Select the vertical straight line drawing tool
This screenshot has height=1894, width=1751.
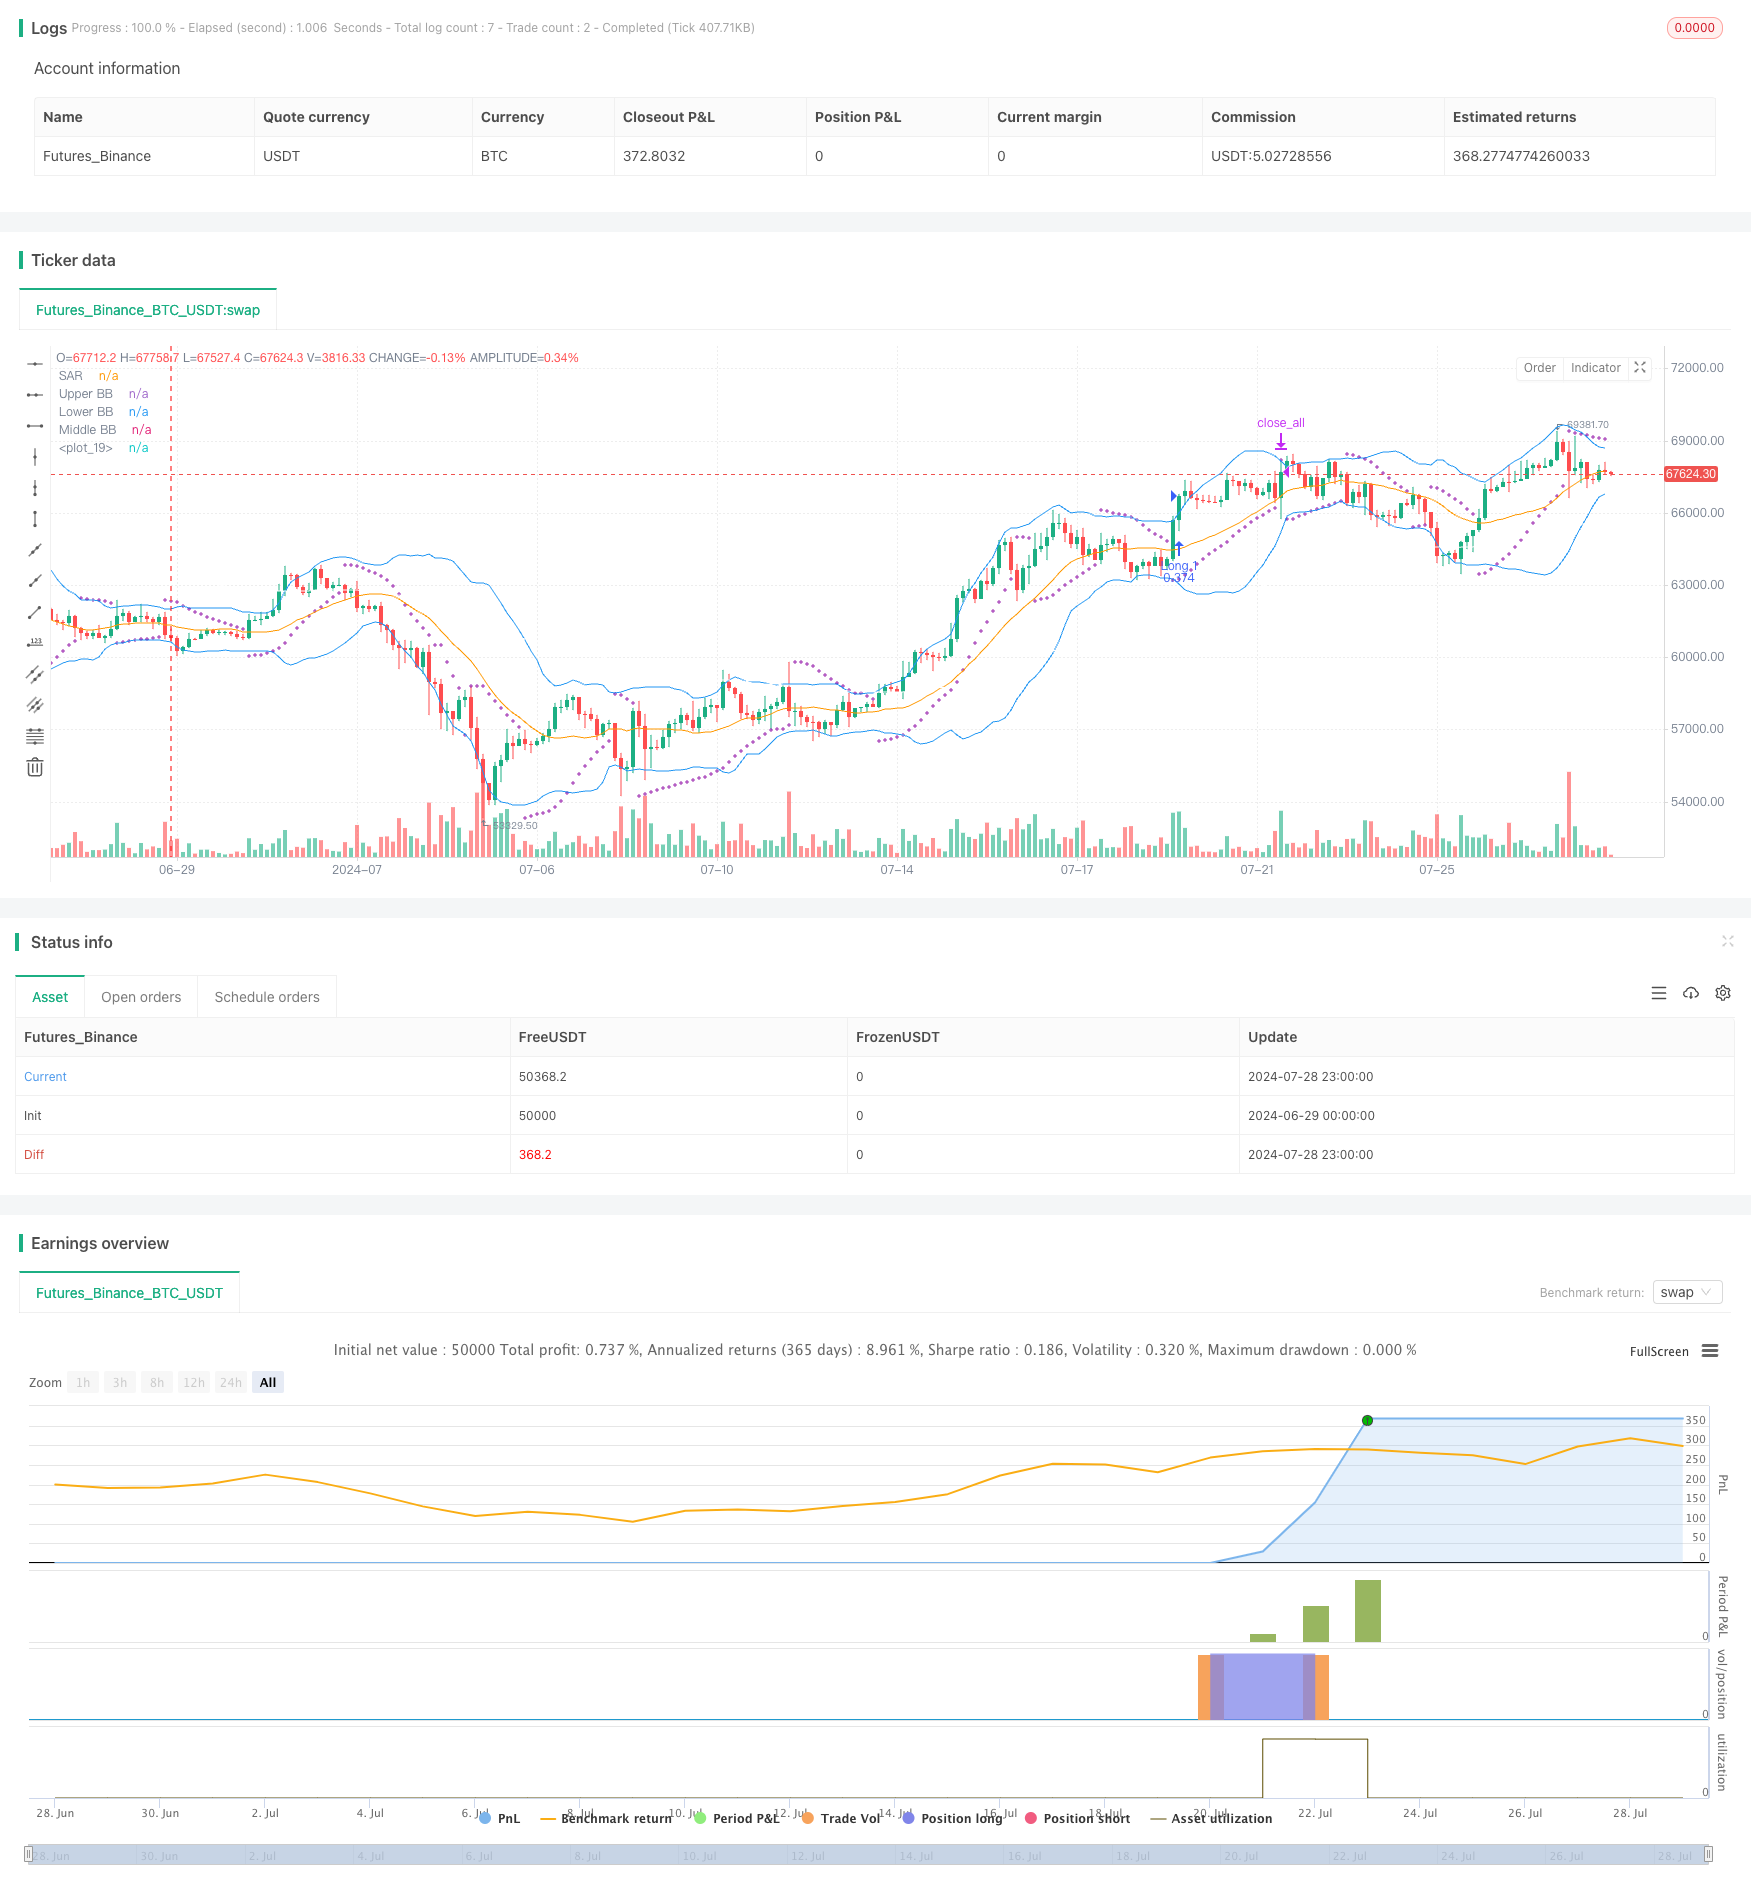(35, 457)
